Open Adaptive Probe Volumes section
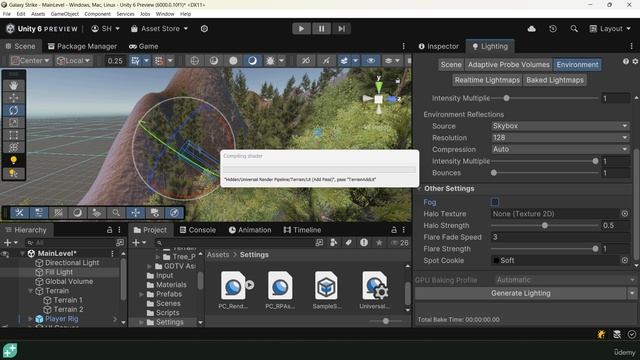 [x=509, y=64]
